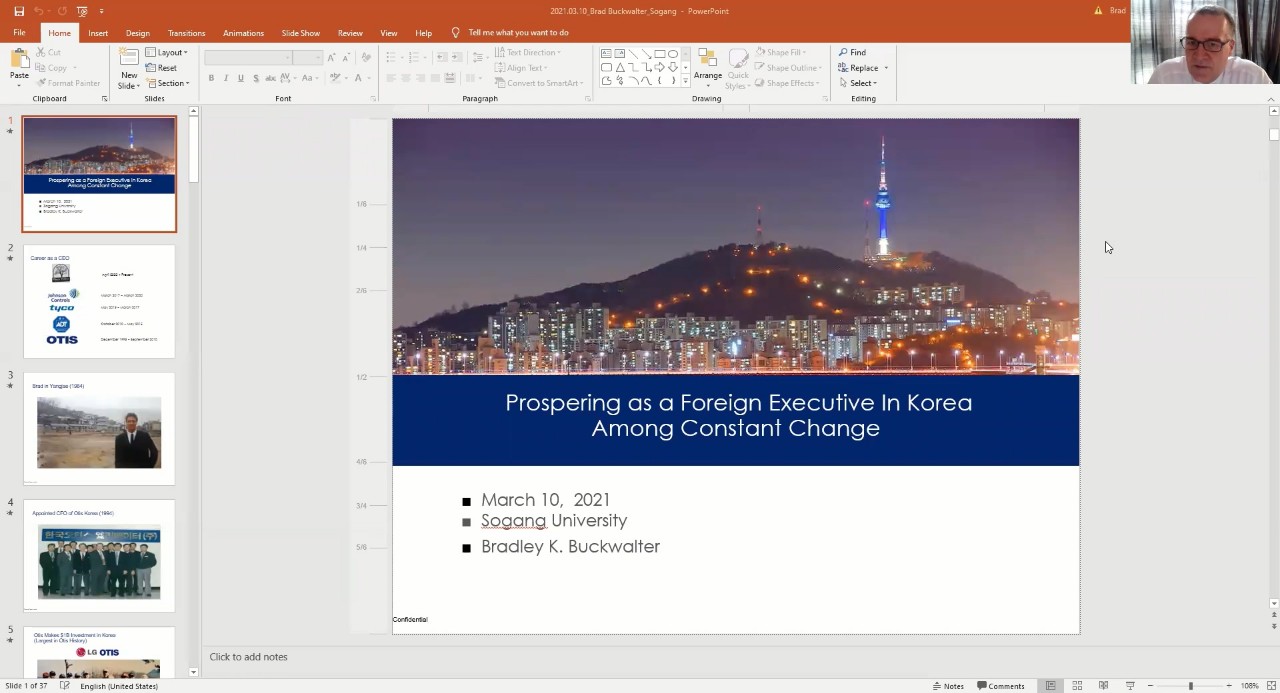
Task: Start Slide Show from status bar icon
Action: pyautogui.click(x=1130, y=686)
